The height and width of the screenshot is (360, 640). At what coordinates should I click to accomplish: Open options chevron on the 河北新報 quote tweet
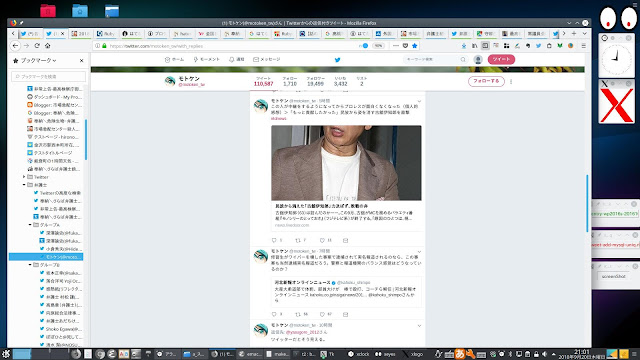[419, 252]
